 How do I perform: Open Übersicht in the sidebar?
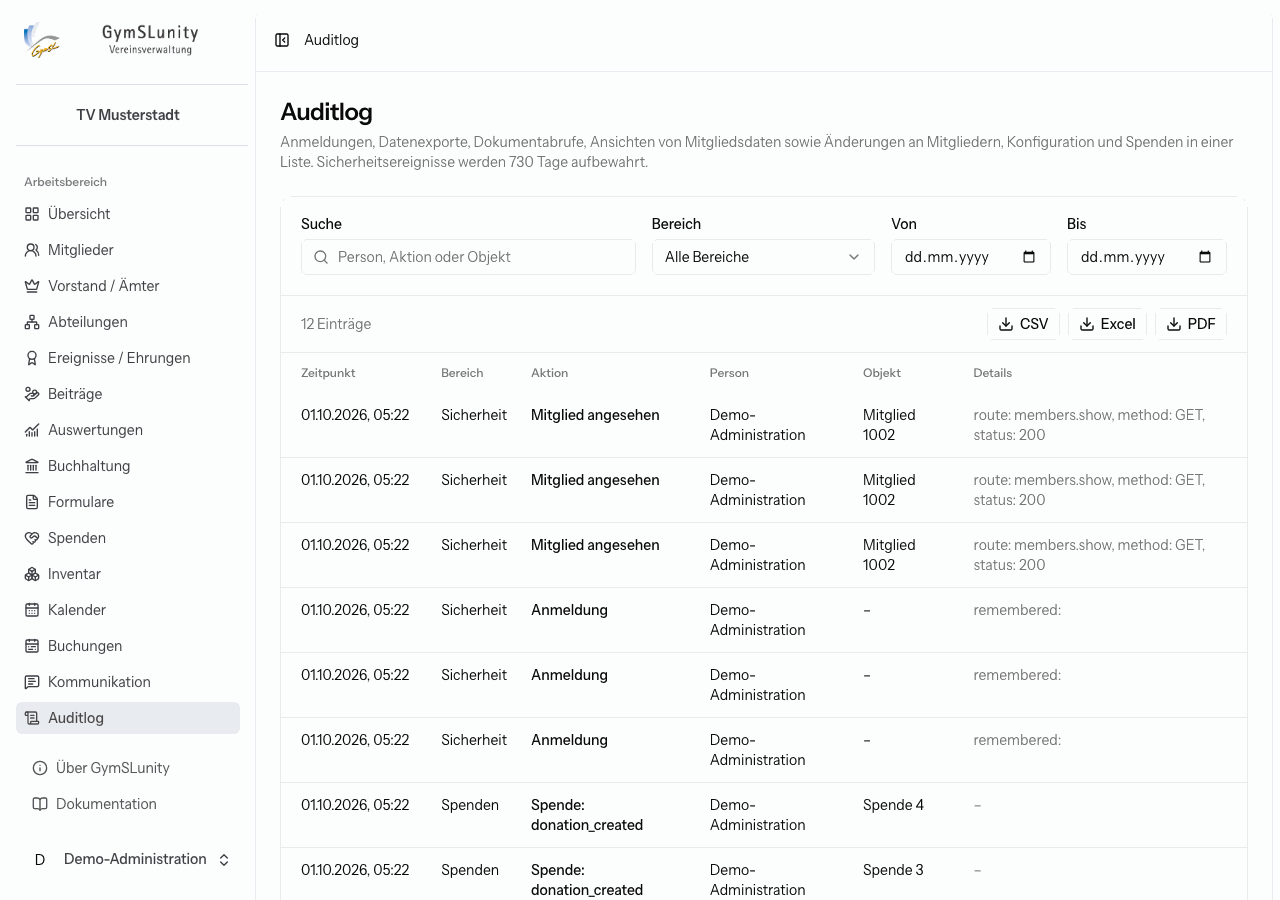click(128, 214)
